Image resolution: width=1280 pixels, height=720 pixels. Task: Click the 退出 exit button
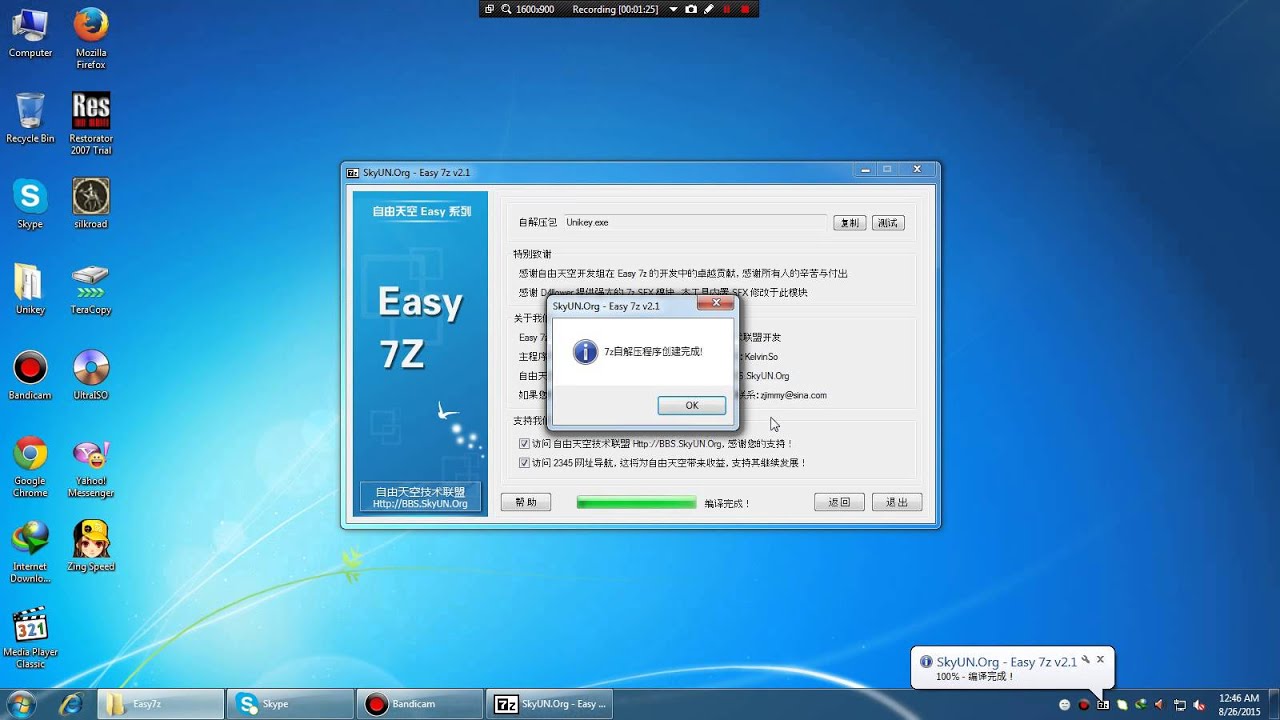[897, 502]
